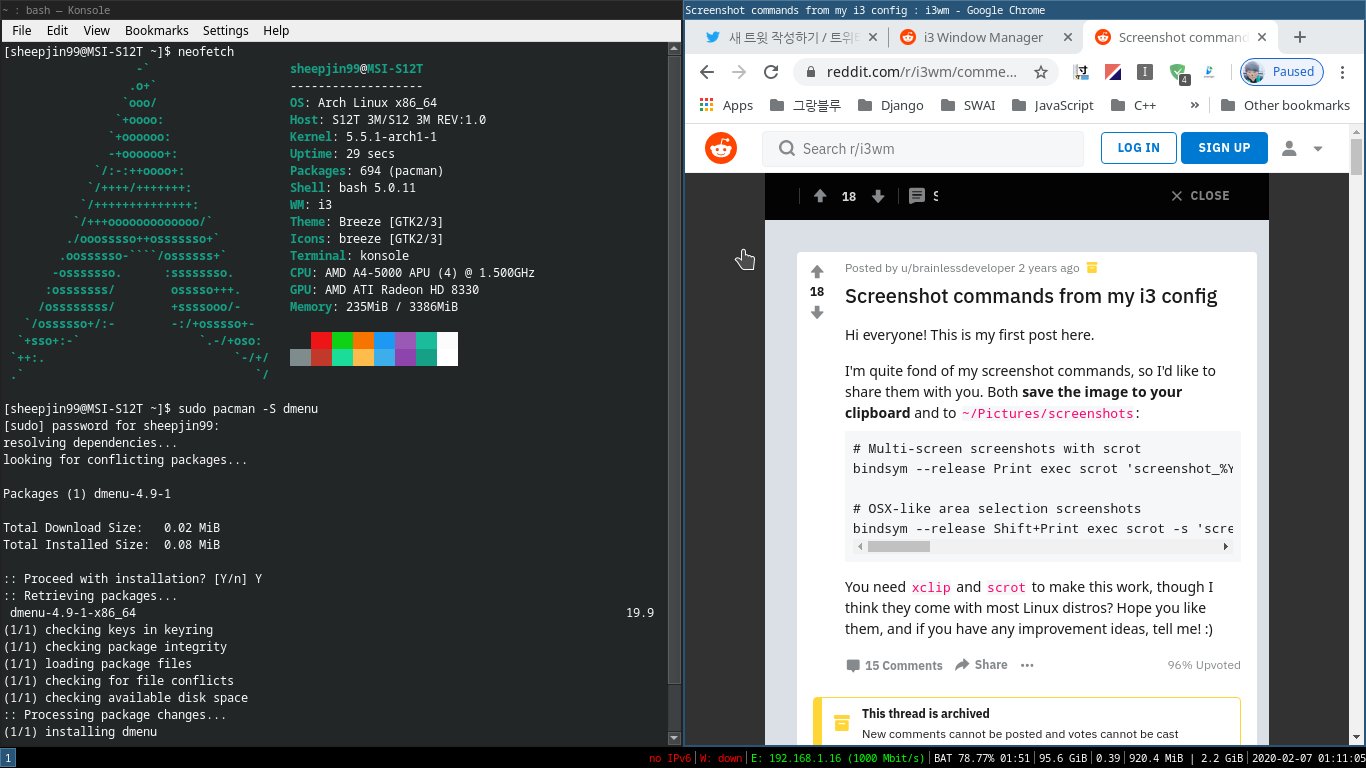Bookmark this page with the star icon
Image resolution: width=1366 pixels, height=768 pixels.
tap(1041, 72)
